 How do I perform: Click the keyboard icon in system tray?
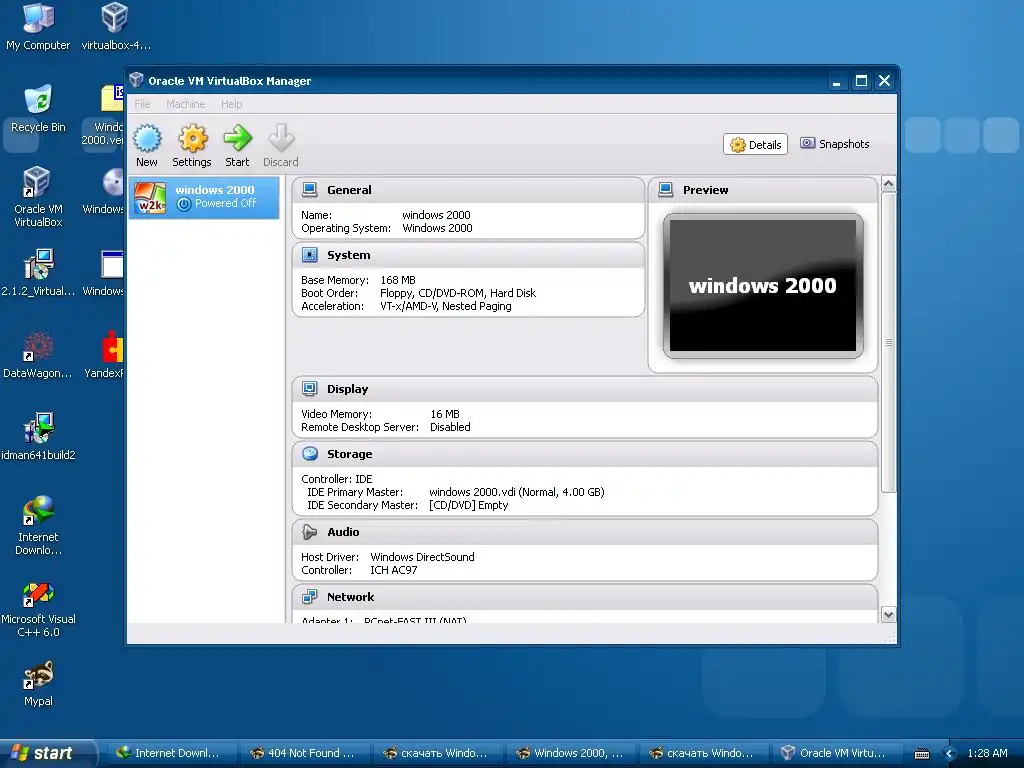(x=922, y=754)
